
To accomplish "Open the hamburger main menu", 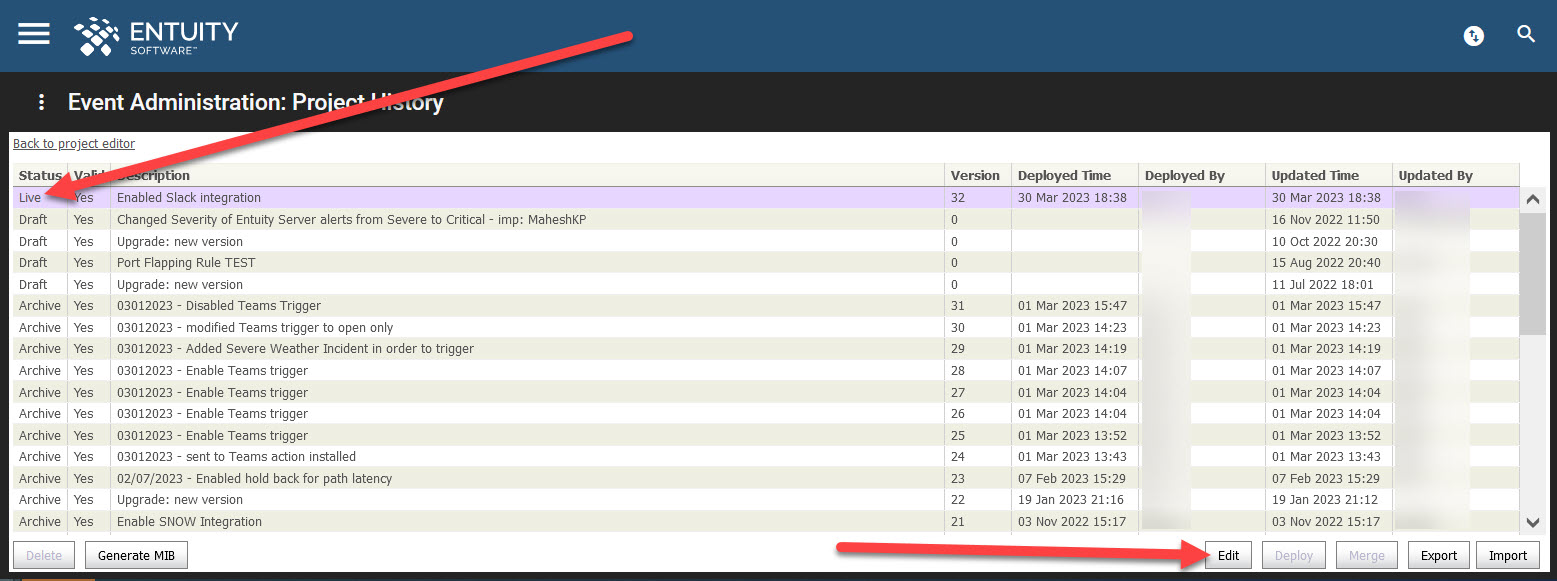I will [34, 34].
